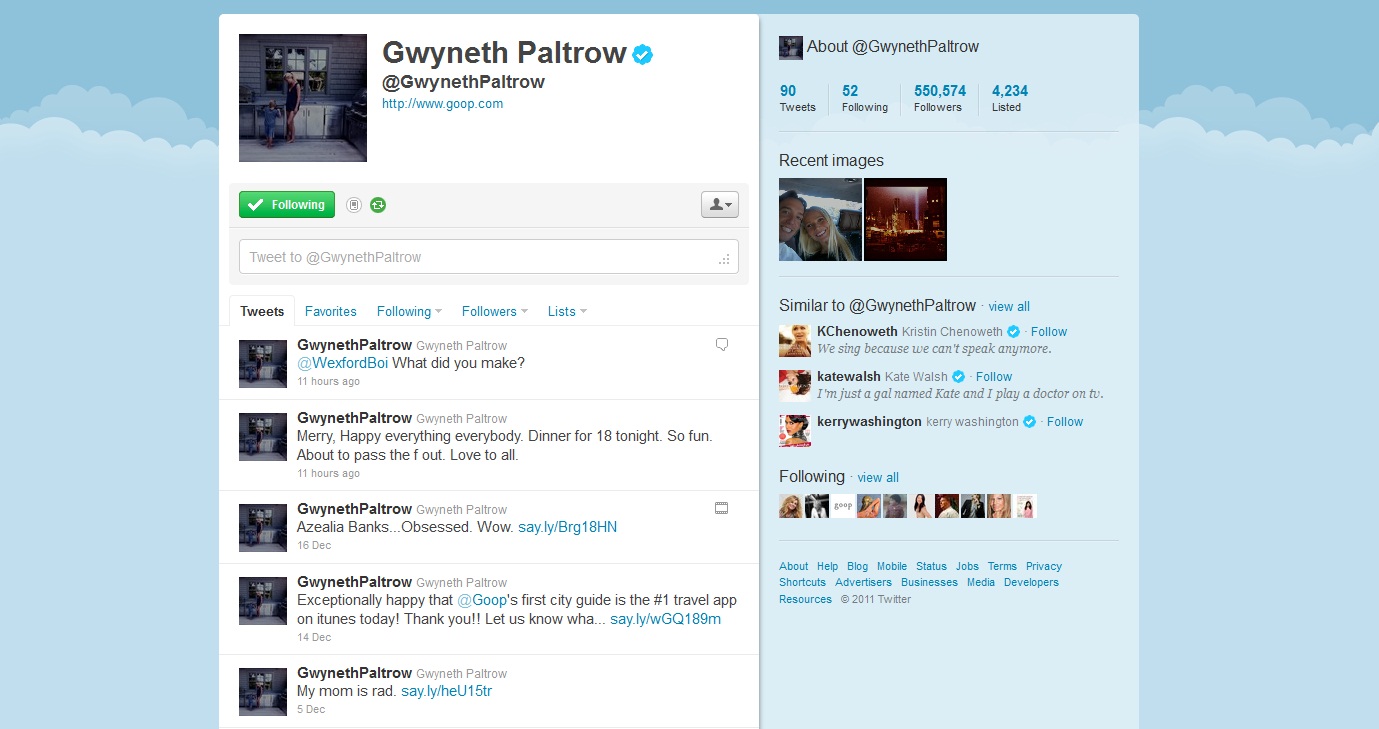Viewport: 1379px width, 729px height.
Task: Click the Tweet to @GwynethPaltrow text box
Action: pos(489,257)
